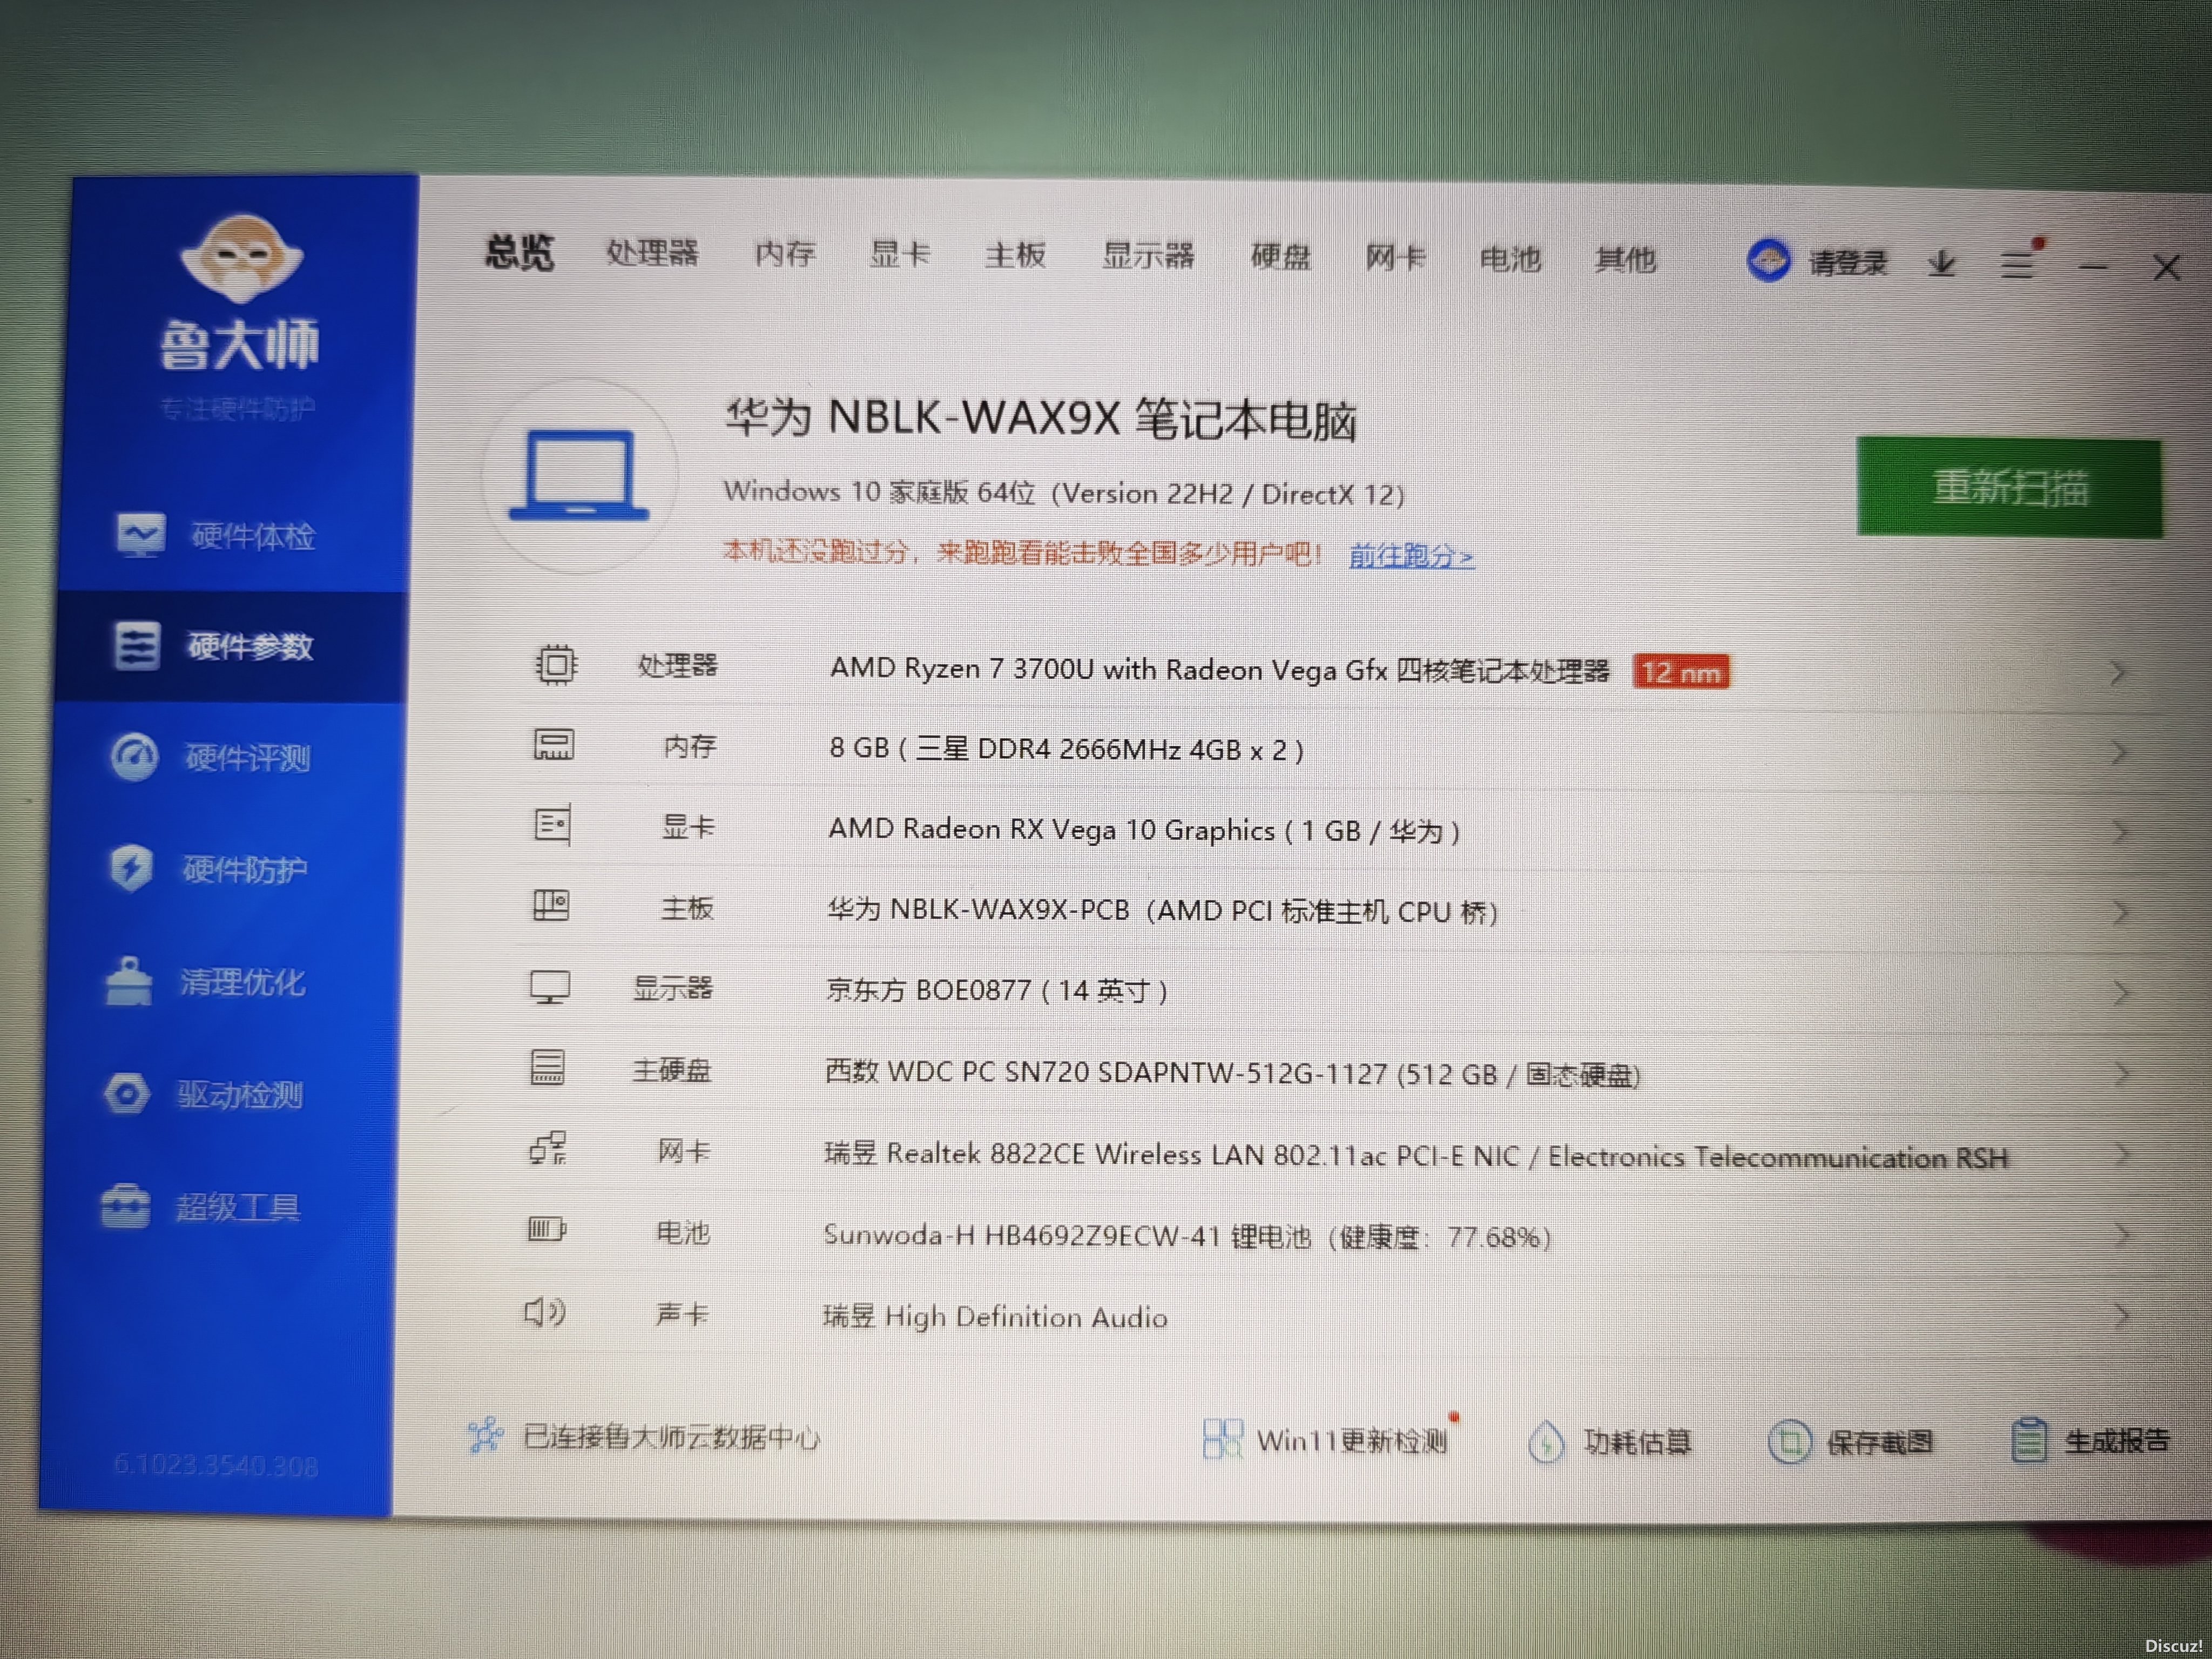Click the 电池 battery row icon
2212x1659 pixels.
pos(546,1230)
